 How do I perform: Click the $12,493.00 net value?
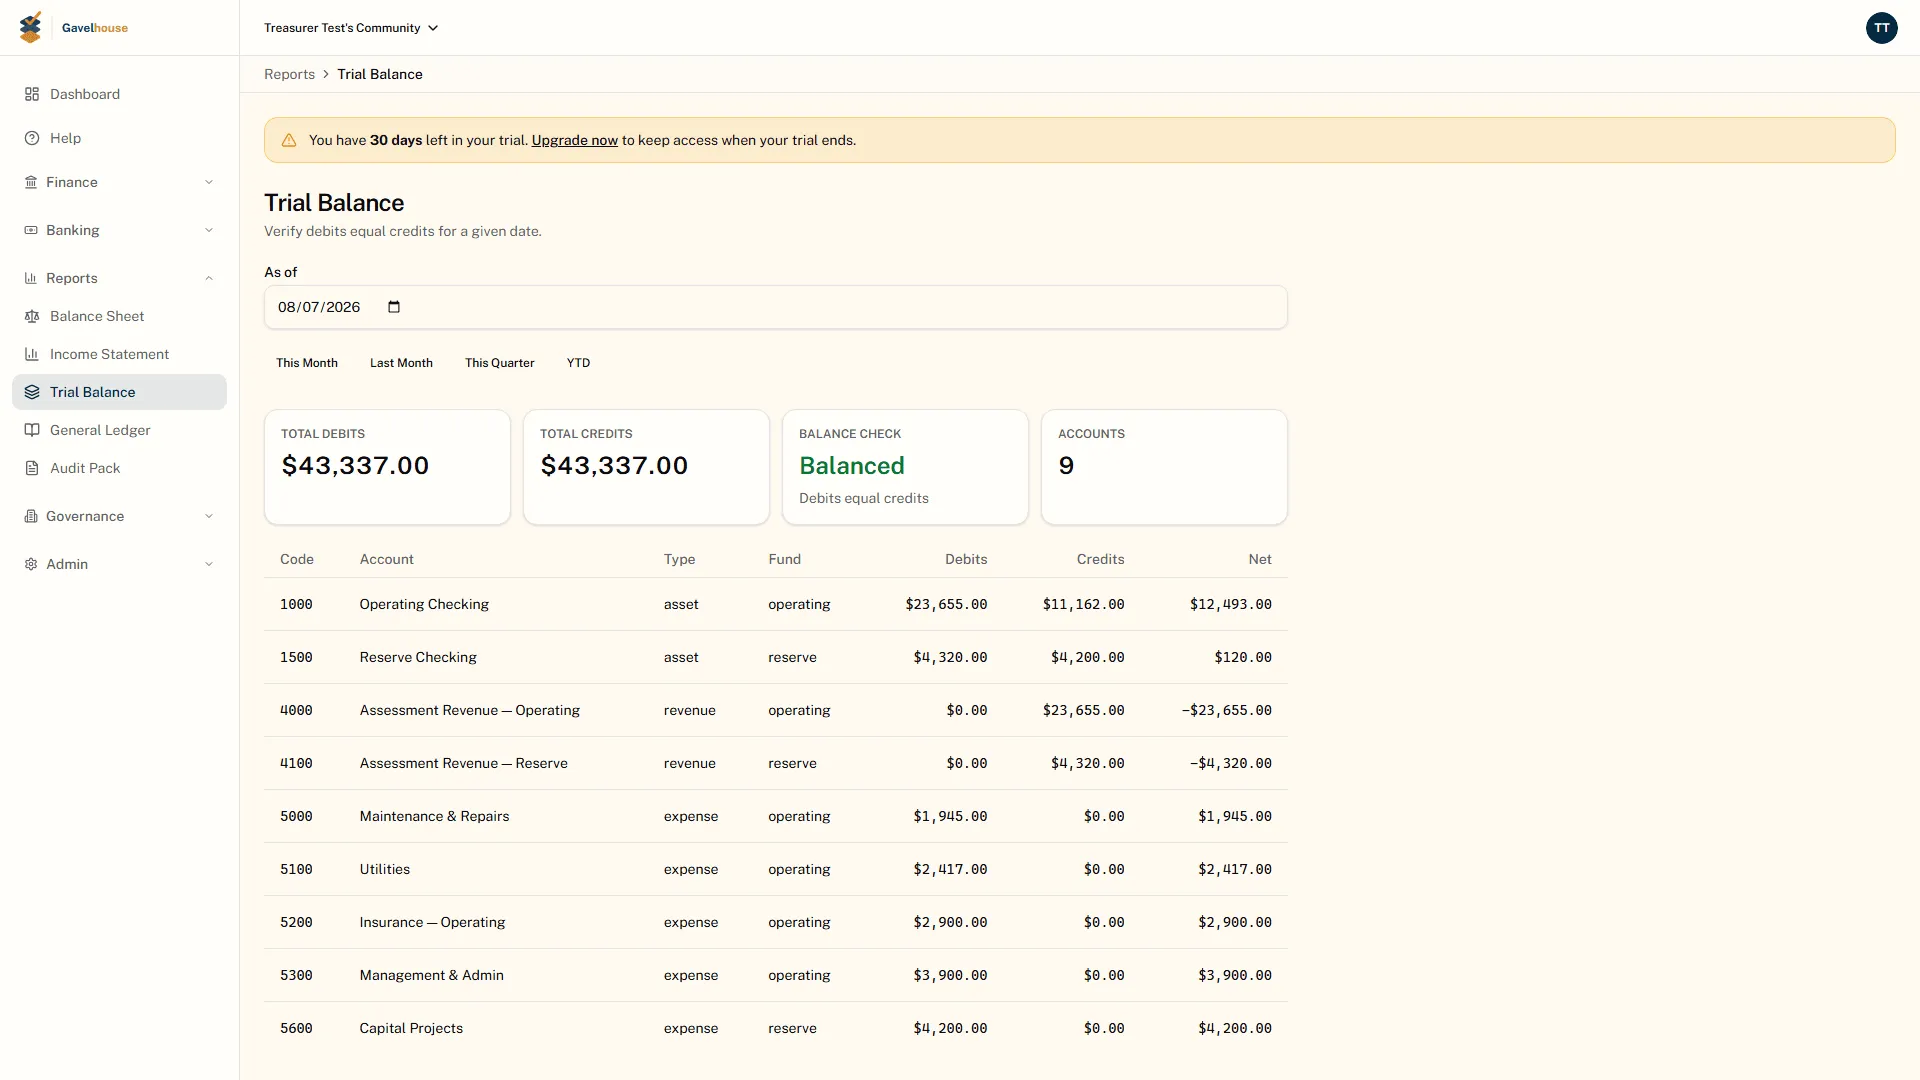coord(1230,604)
